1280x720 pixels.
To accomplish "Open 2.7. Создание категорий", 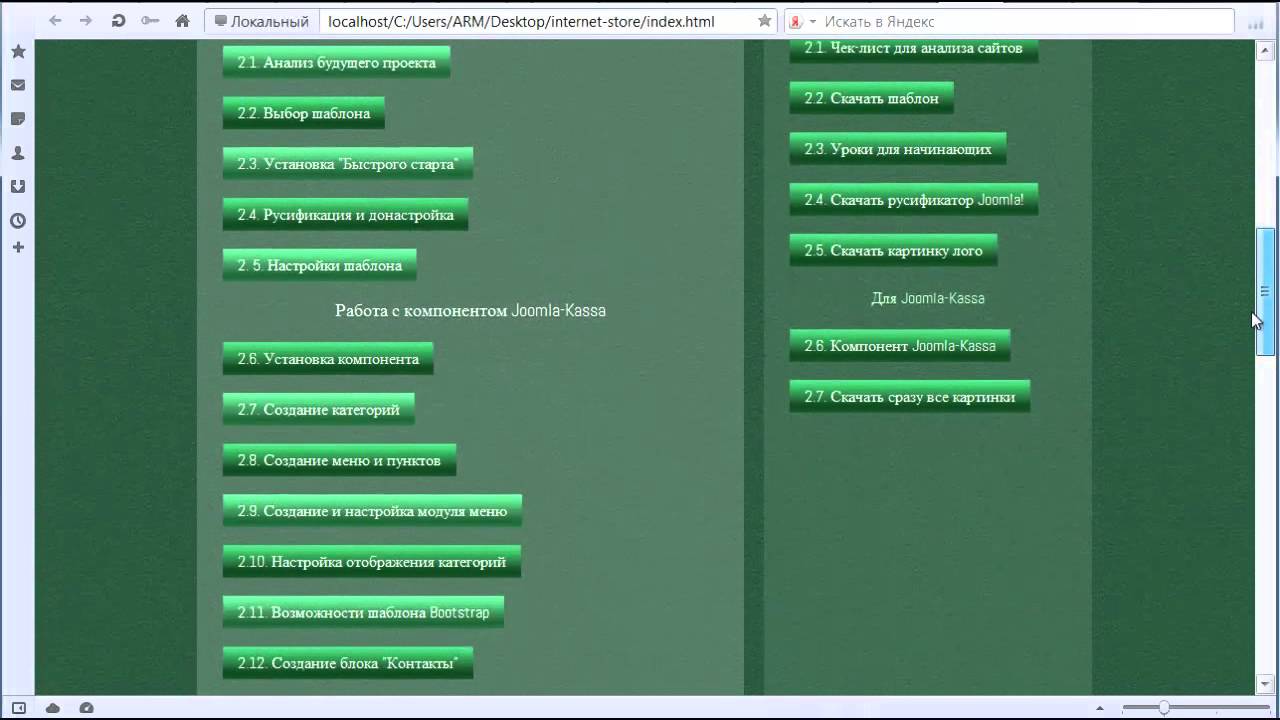I will (318, 409).
